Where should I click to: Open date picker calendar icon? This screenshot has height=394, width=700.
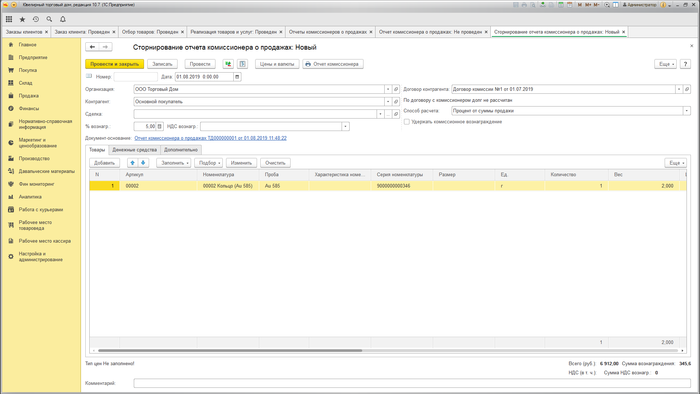(x=237, y=77)
